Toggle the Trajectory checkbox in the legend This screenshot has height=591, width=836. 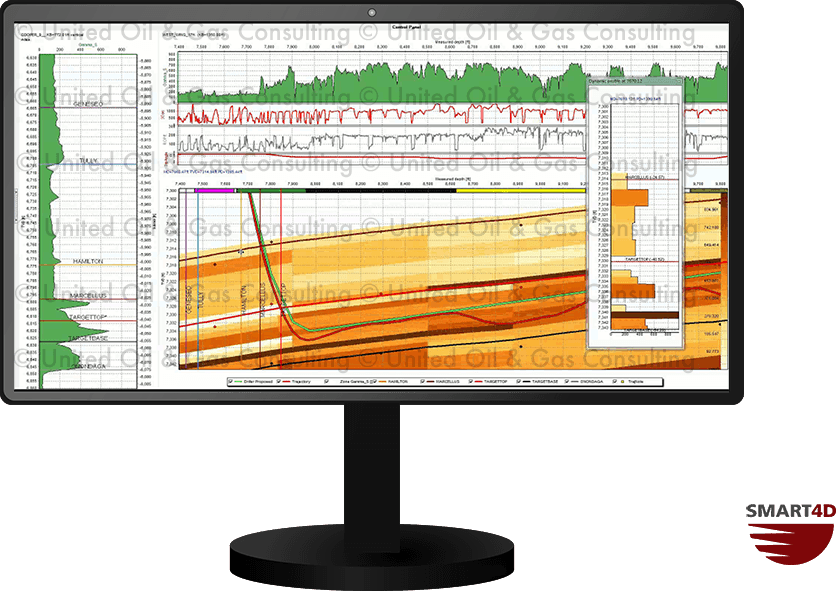277,383
